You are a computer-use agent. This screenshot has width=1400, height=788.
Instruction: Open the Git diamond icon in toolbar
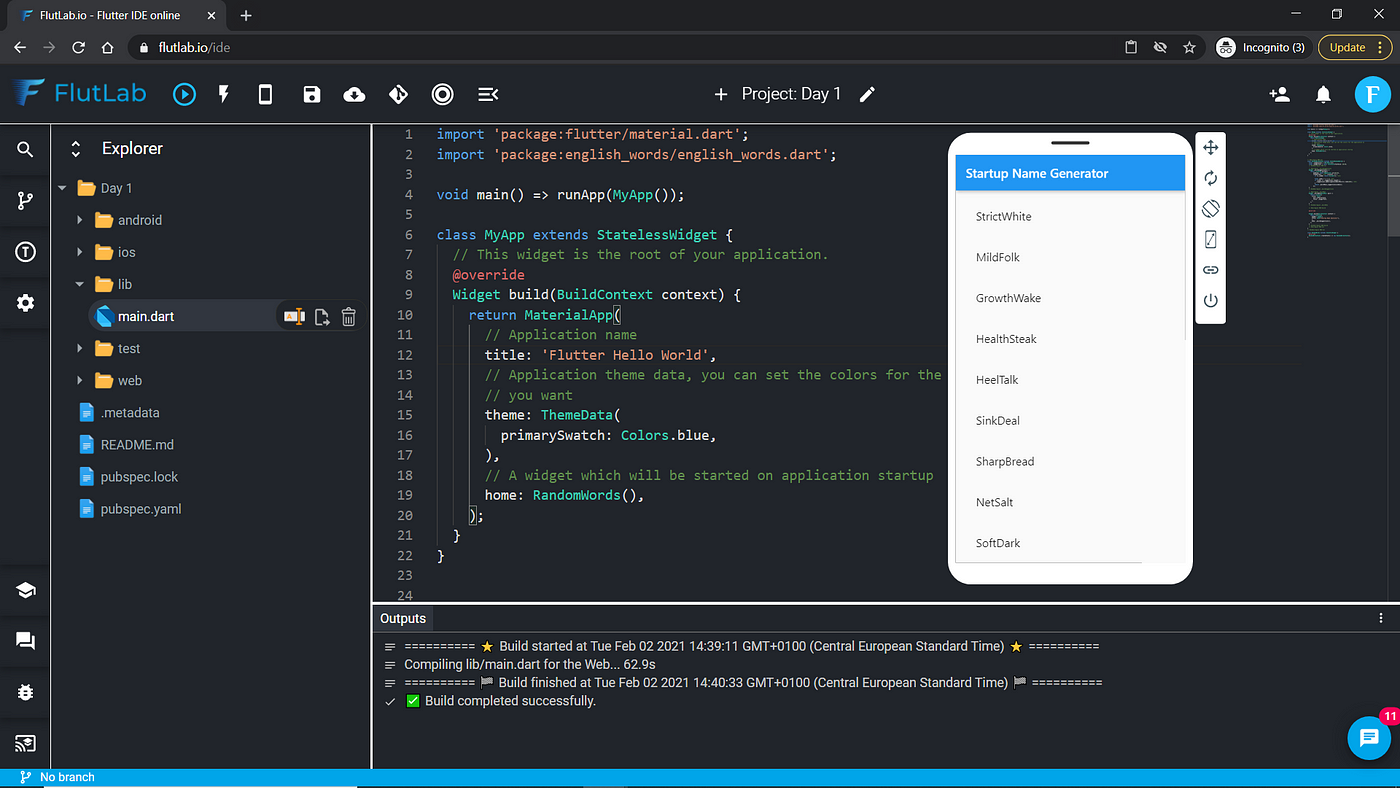click(x=398, y=94)
